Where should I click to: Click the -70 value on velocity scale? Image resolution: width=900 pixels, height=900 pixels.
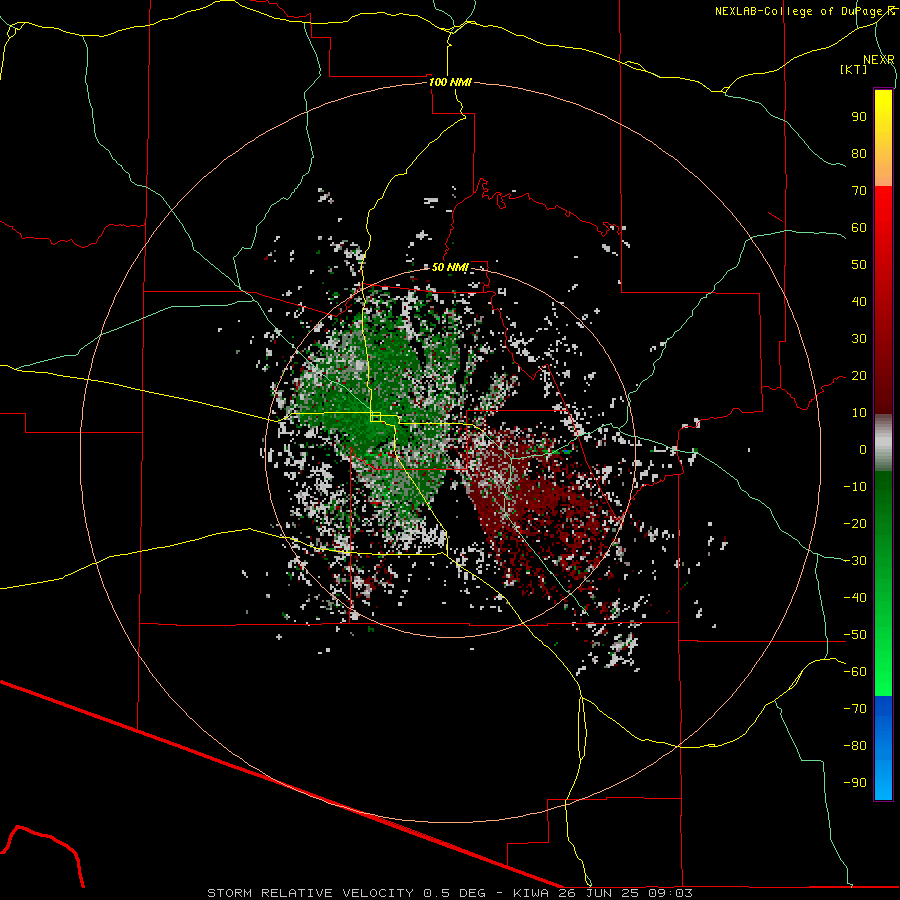(x=855, y=709)
